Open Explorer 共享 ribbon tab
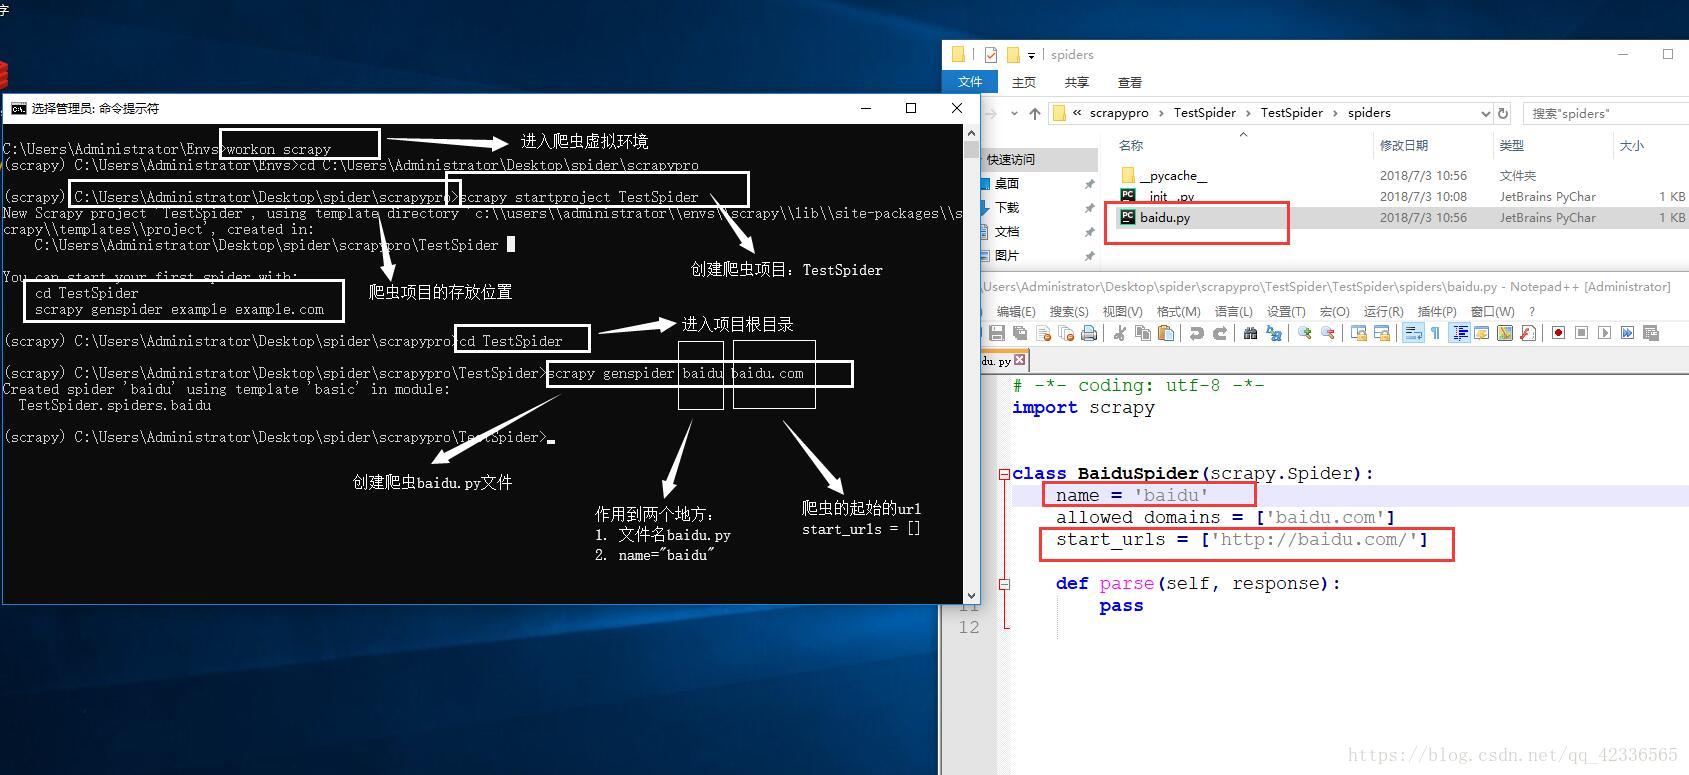This screenshot has width=1689, height=775. point(1077,82)
